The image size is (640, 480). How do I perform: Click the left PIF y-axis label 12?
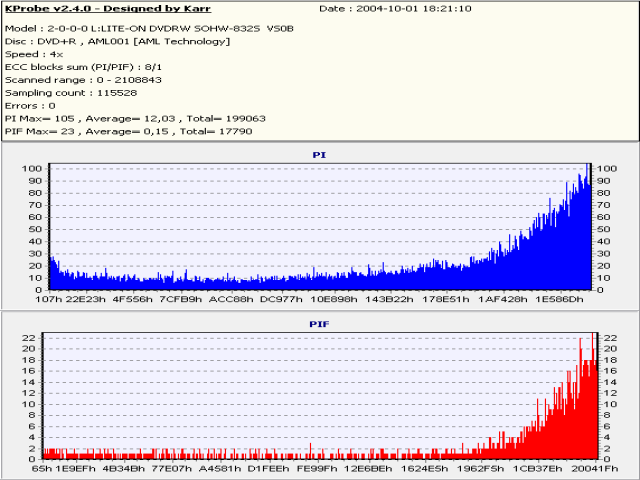pos(29,393)
